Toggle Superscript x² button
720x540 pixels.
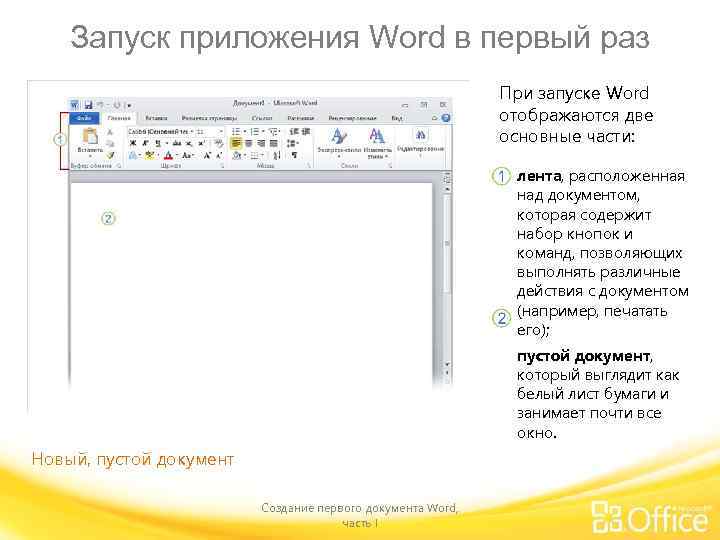click(x=202, y=143)
